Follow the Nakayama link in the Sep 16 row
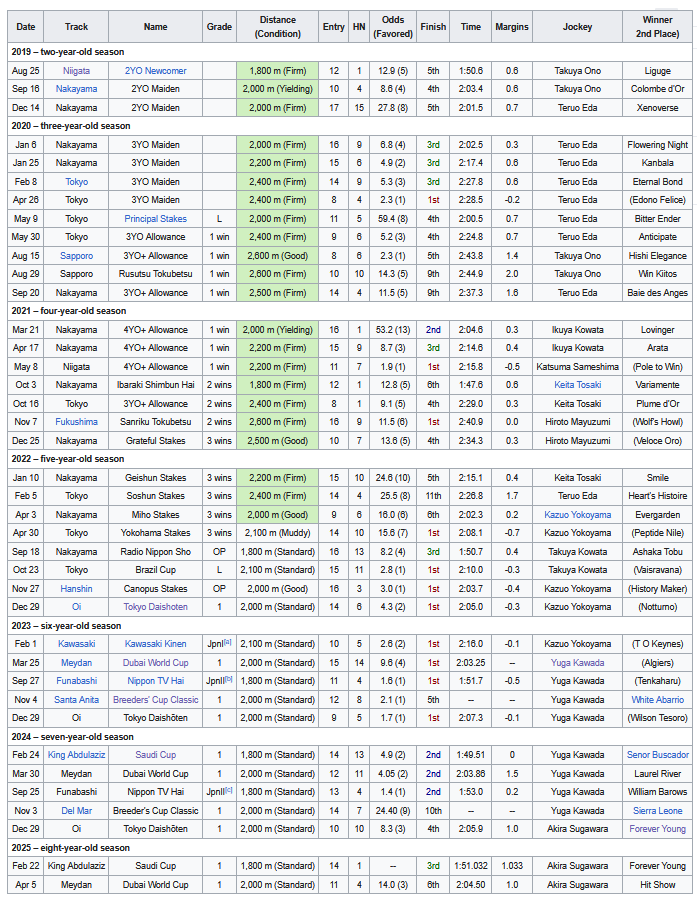Image resolution: width=697 pixels, height=898 pixels. click(76, 89)
